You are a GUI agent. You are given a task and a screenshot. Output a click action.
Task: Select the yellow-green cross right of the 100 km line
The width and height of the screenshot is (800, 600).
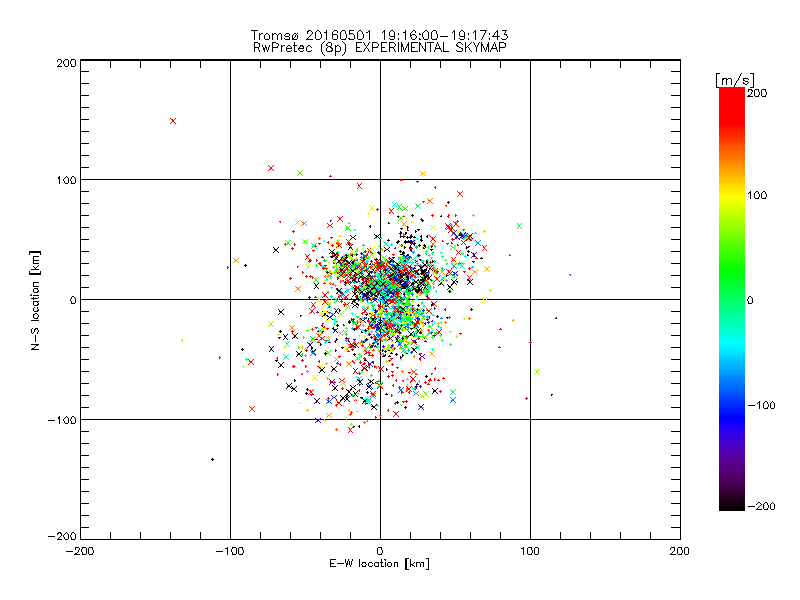[x=537, y=372]
